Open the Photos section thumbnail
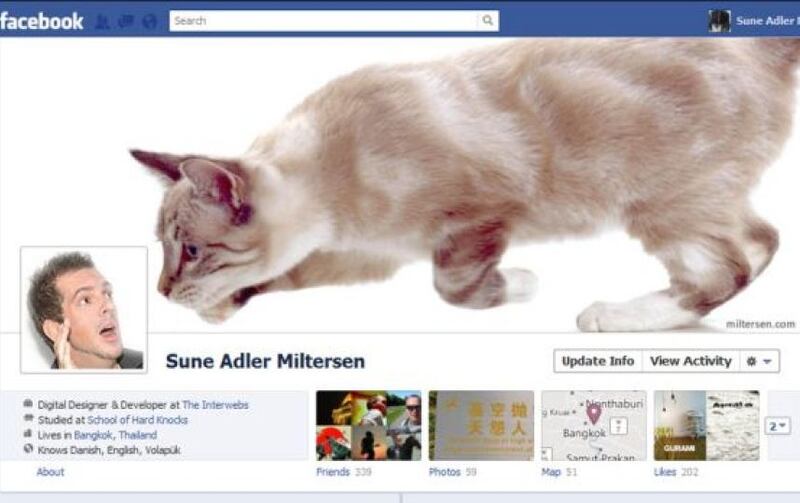 (482, 425)
